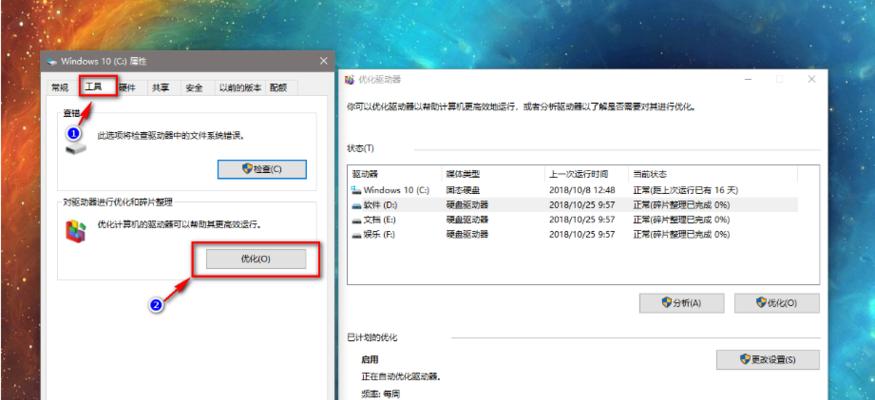Switch to the 安全 tab
Image resolution: width=875 pixels, height=400 pixels.
pyautogui.click(x=194, y=88)
